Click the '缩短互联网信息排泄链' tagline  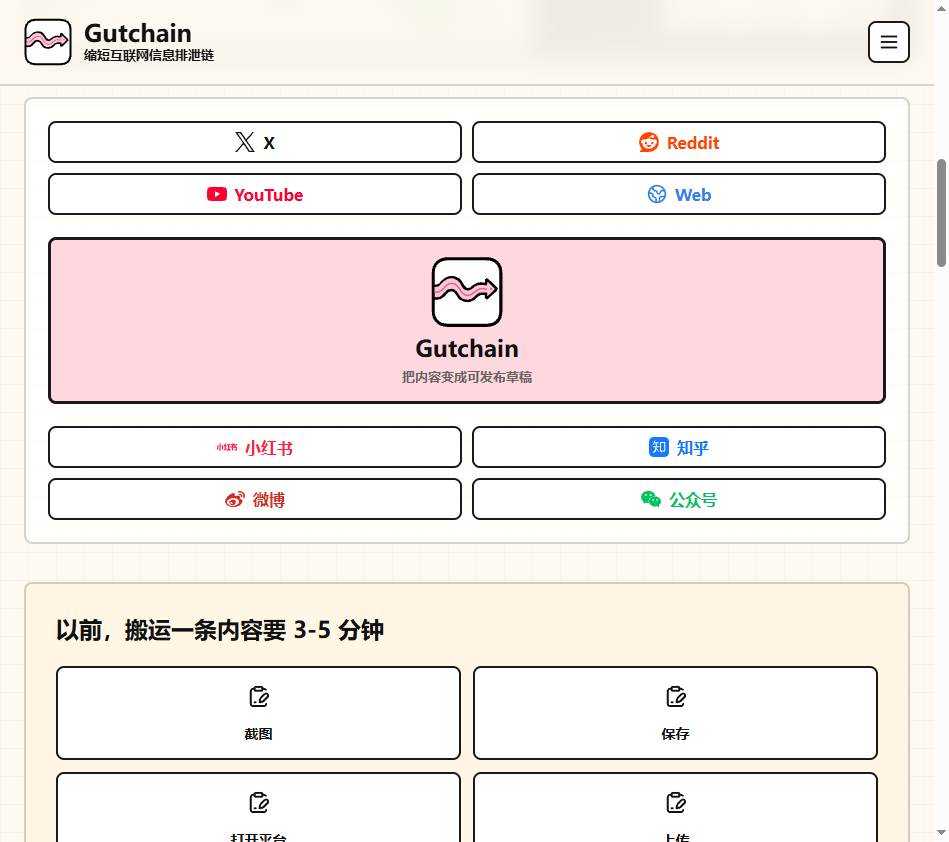149,55
